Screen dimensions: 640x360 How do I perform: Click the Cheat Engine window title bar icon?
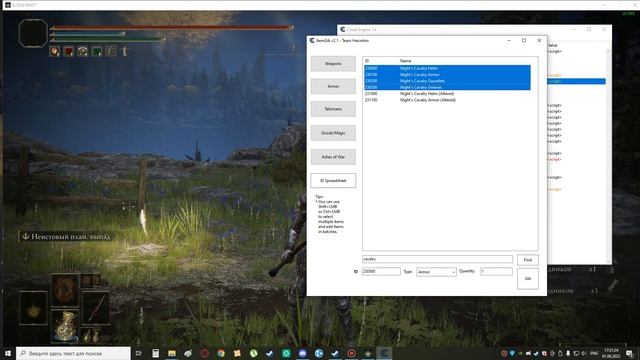343,29
